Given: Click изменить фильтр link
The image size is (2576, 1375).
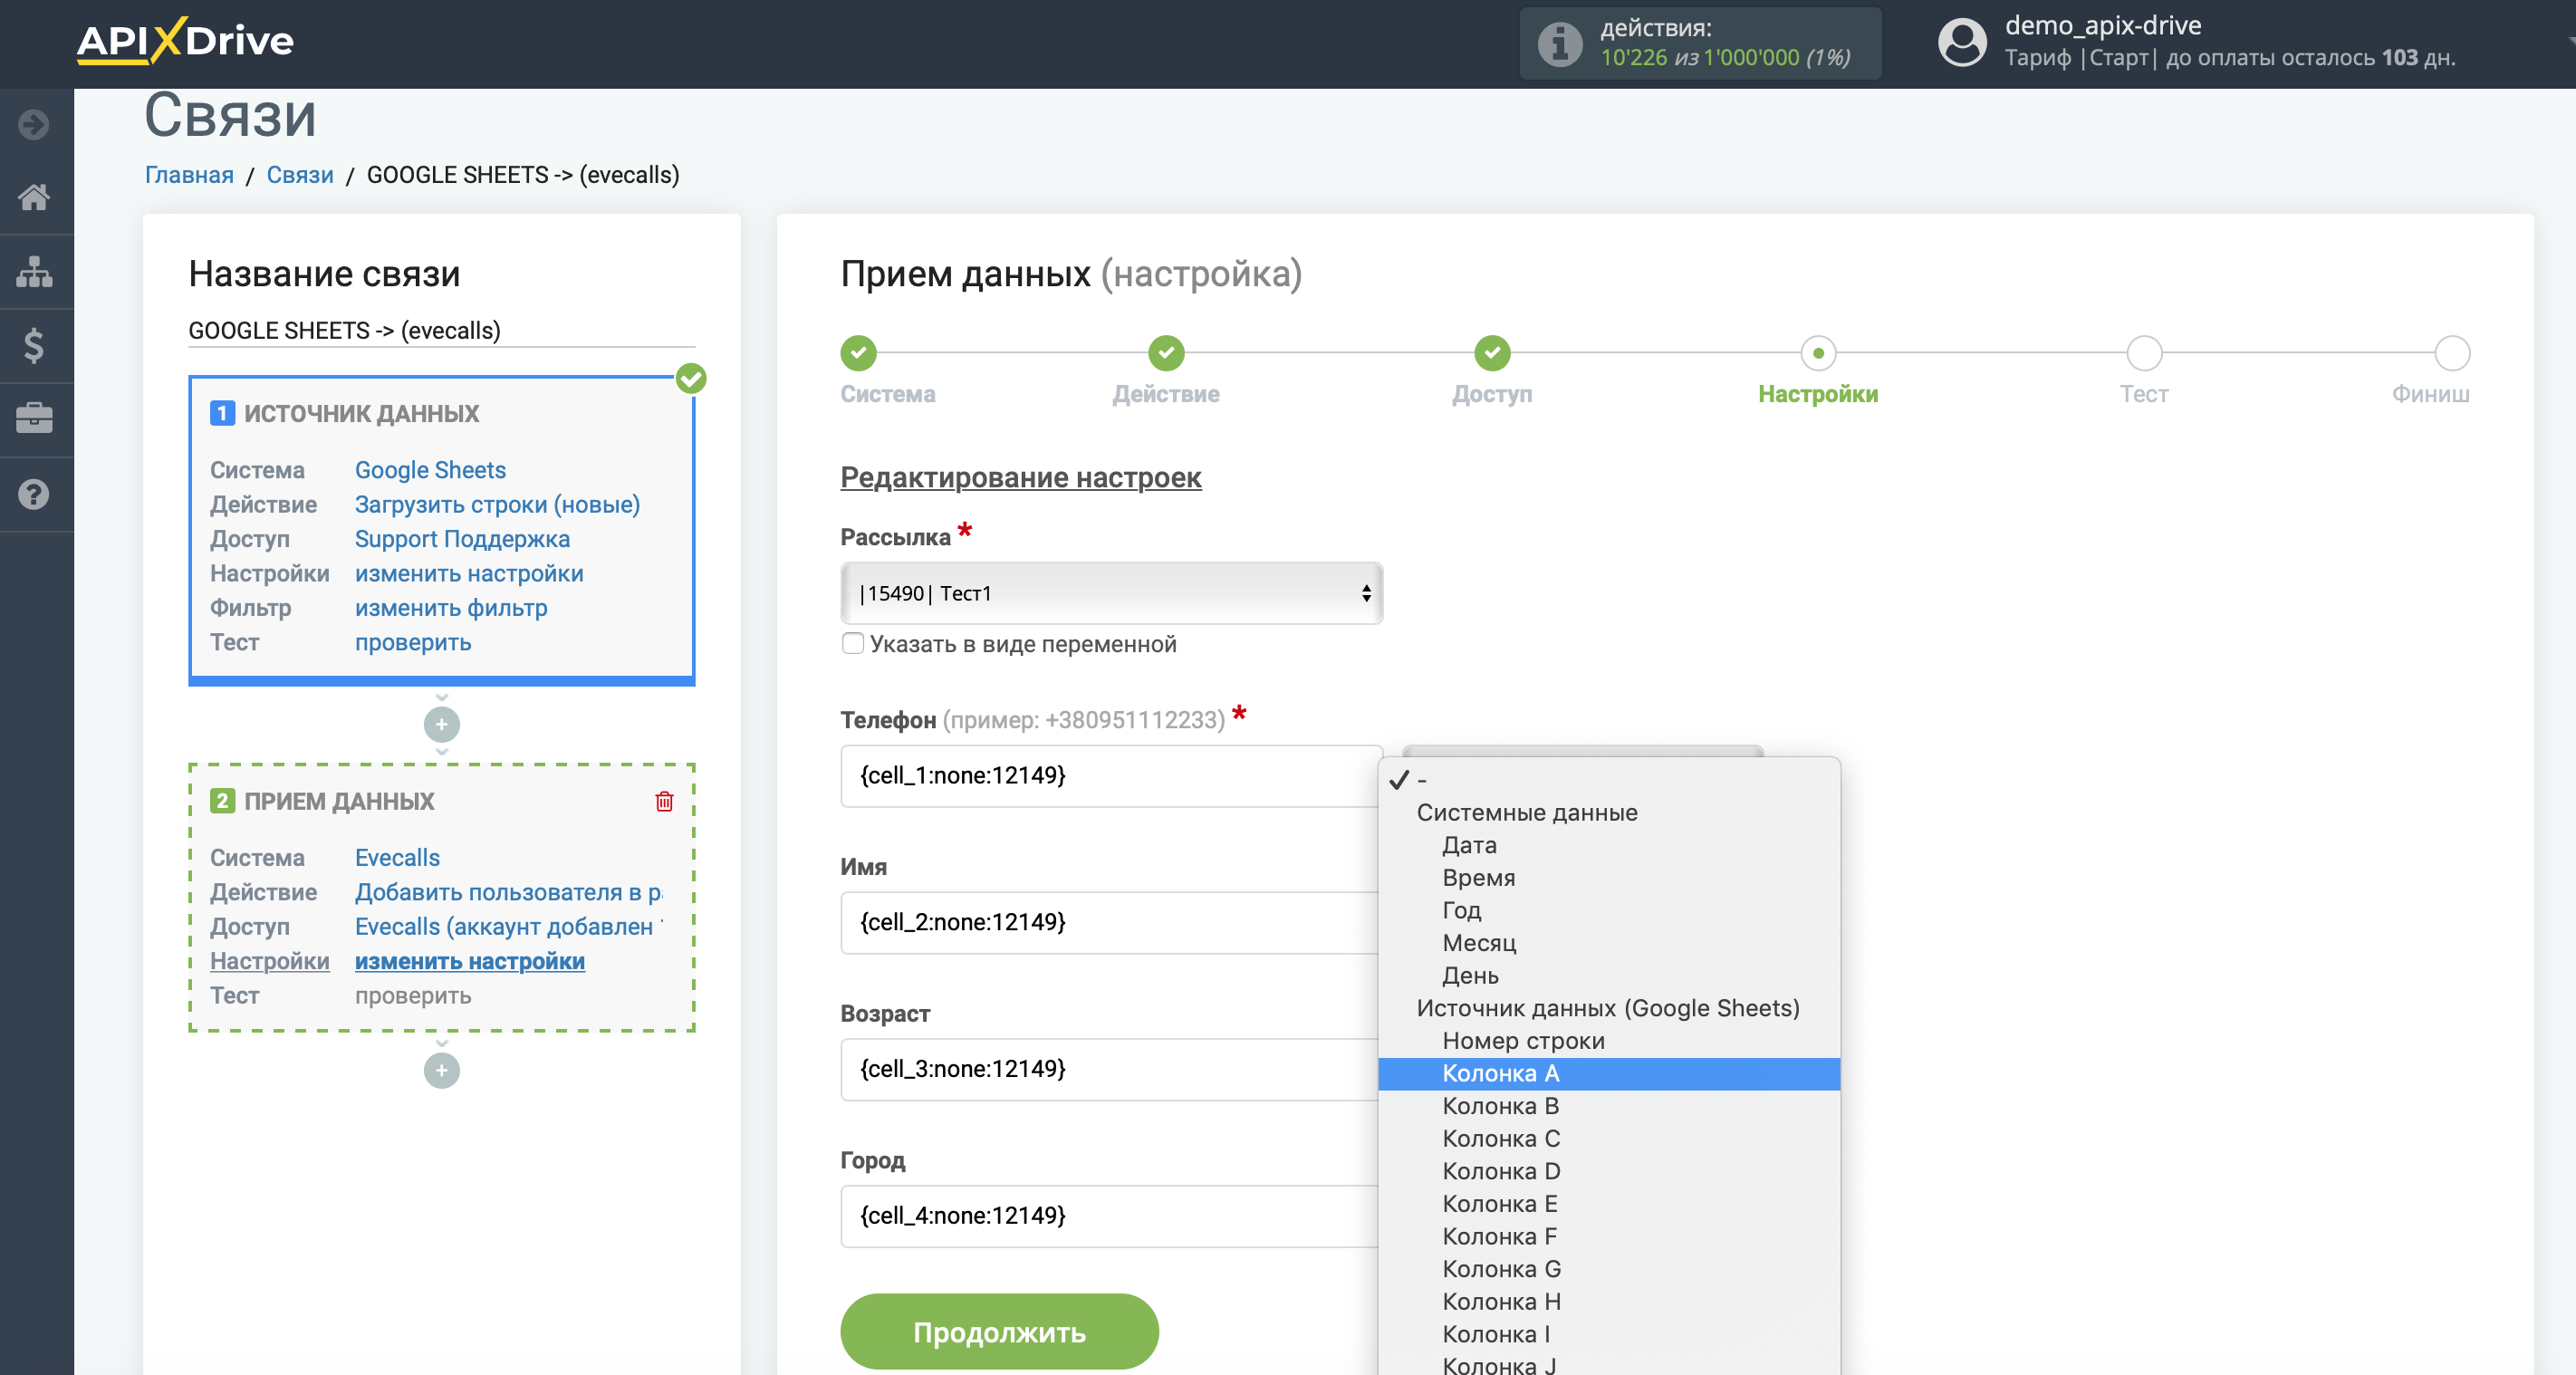Looking at the screenshot, I should pos(451,608).
